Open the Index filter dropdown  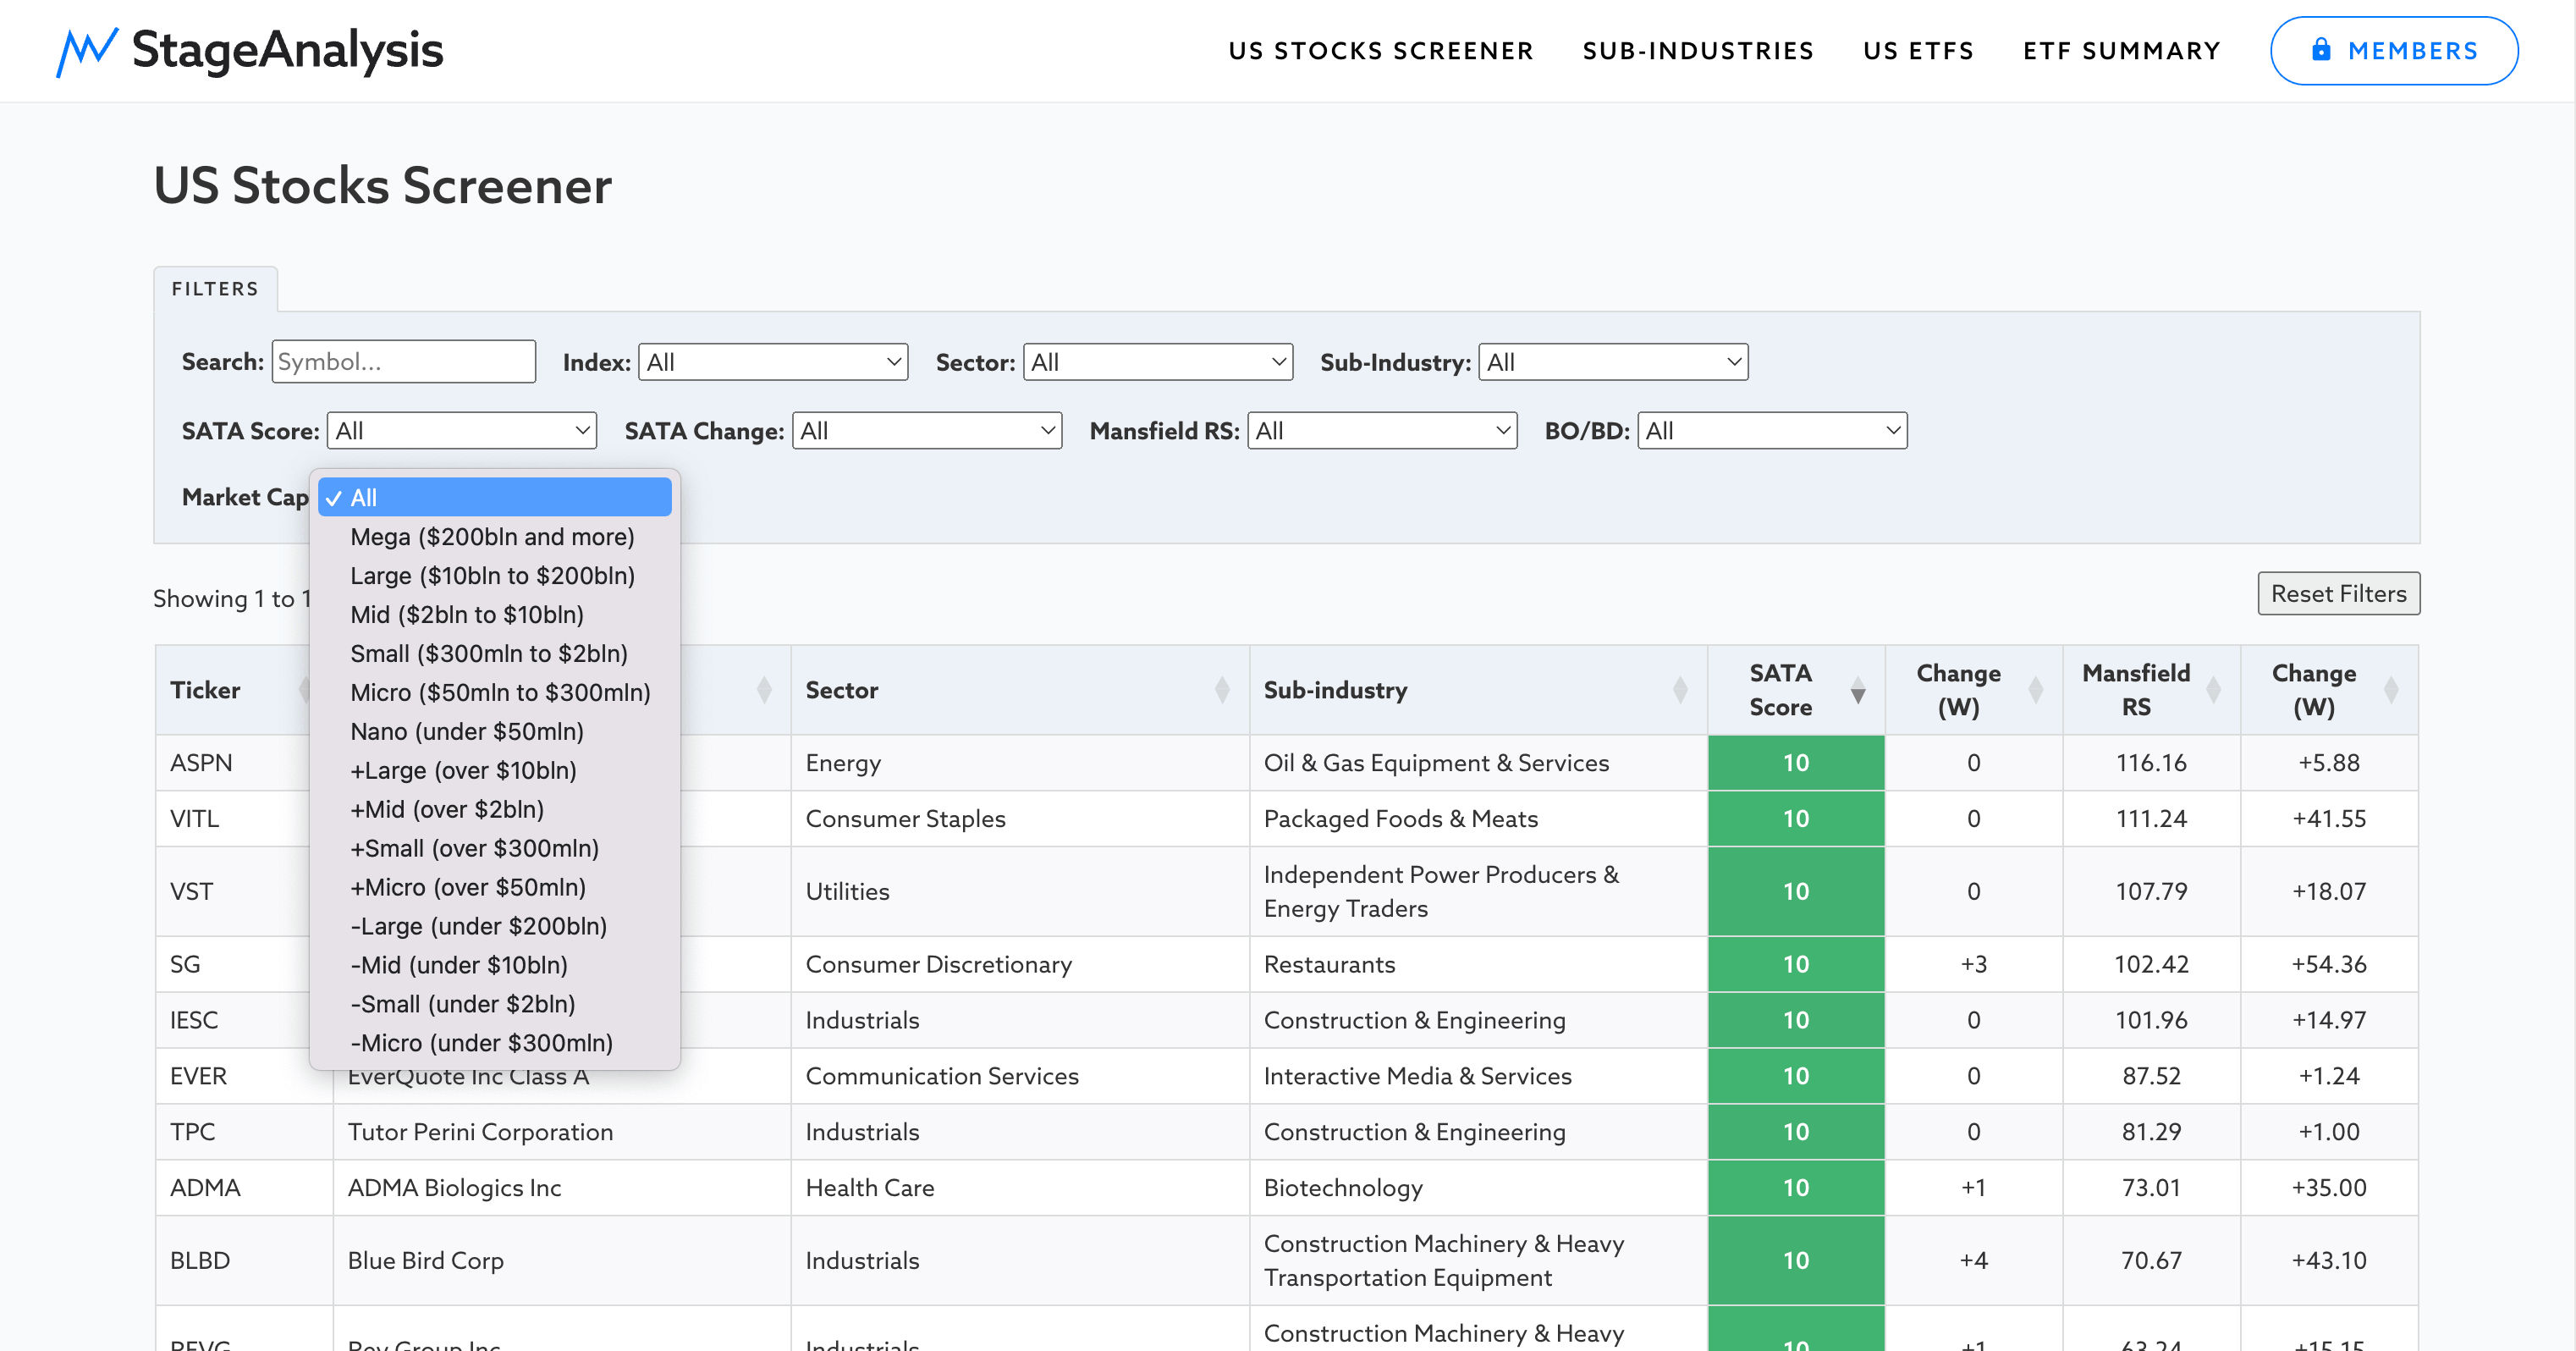pyautogui.click(x=773, y=362)
